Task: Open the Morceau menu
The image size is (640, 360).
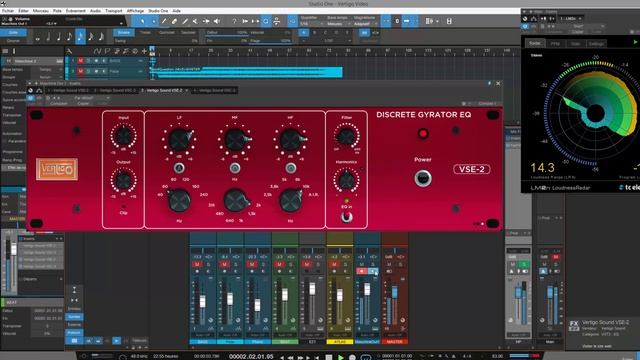Action: 40,11
